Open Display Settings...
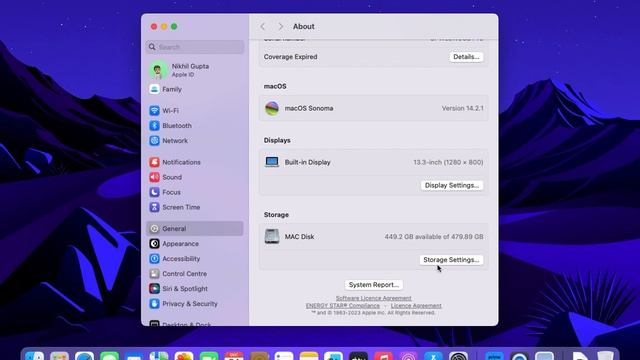This screenshot has height=360, width=640. point(452,185)
